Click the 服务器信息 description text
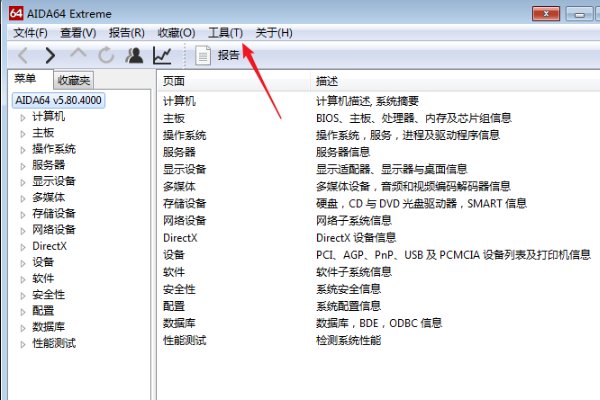The height and width of the screenshot is (400, 600). [343, 152]
